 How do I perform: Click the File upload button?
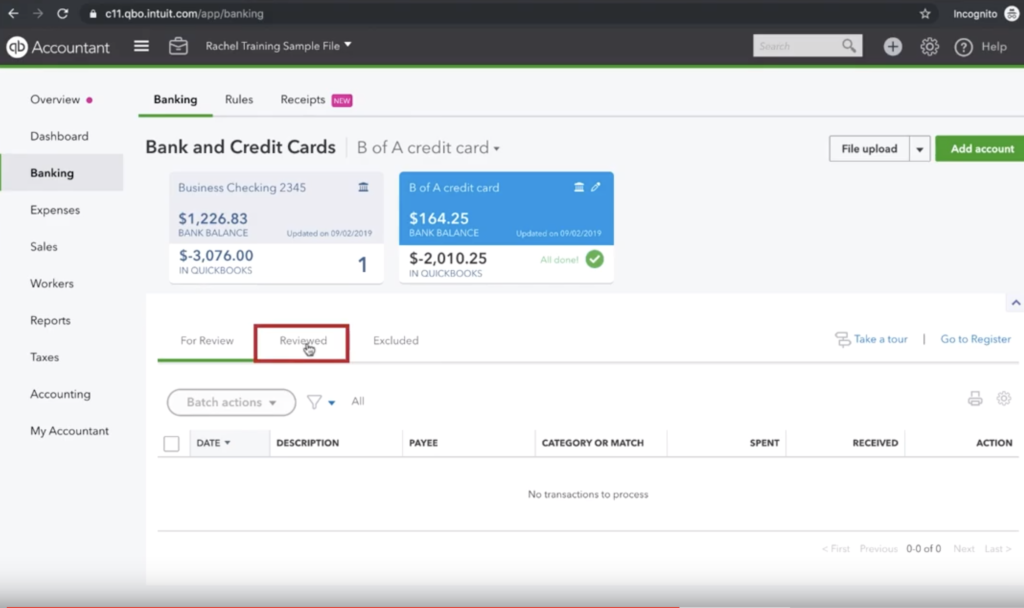tap(869, 149)
